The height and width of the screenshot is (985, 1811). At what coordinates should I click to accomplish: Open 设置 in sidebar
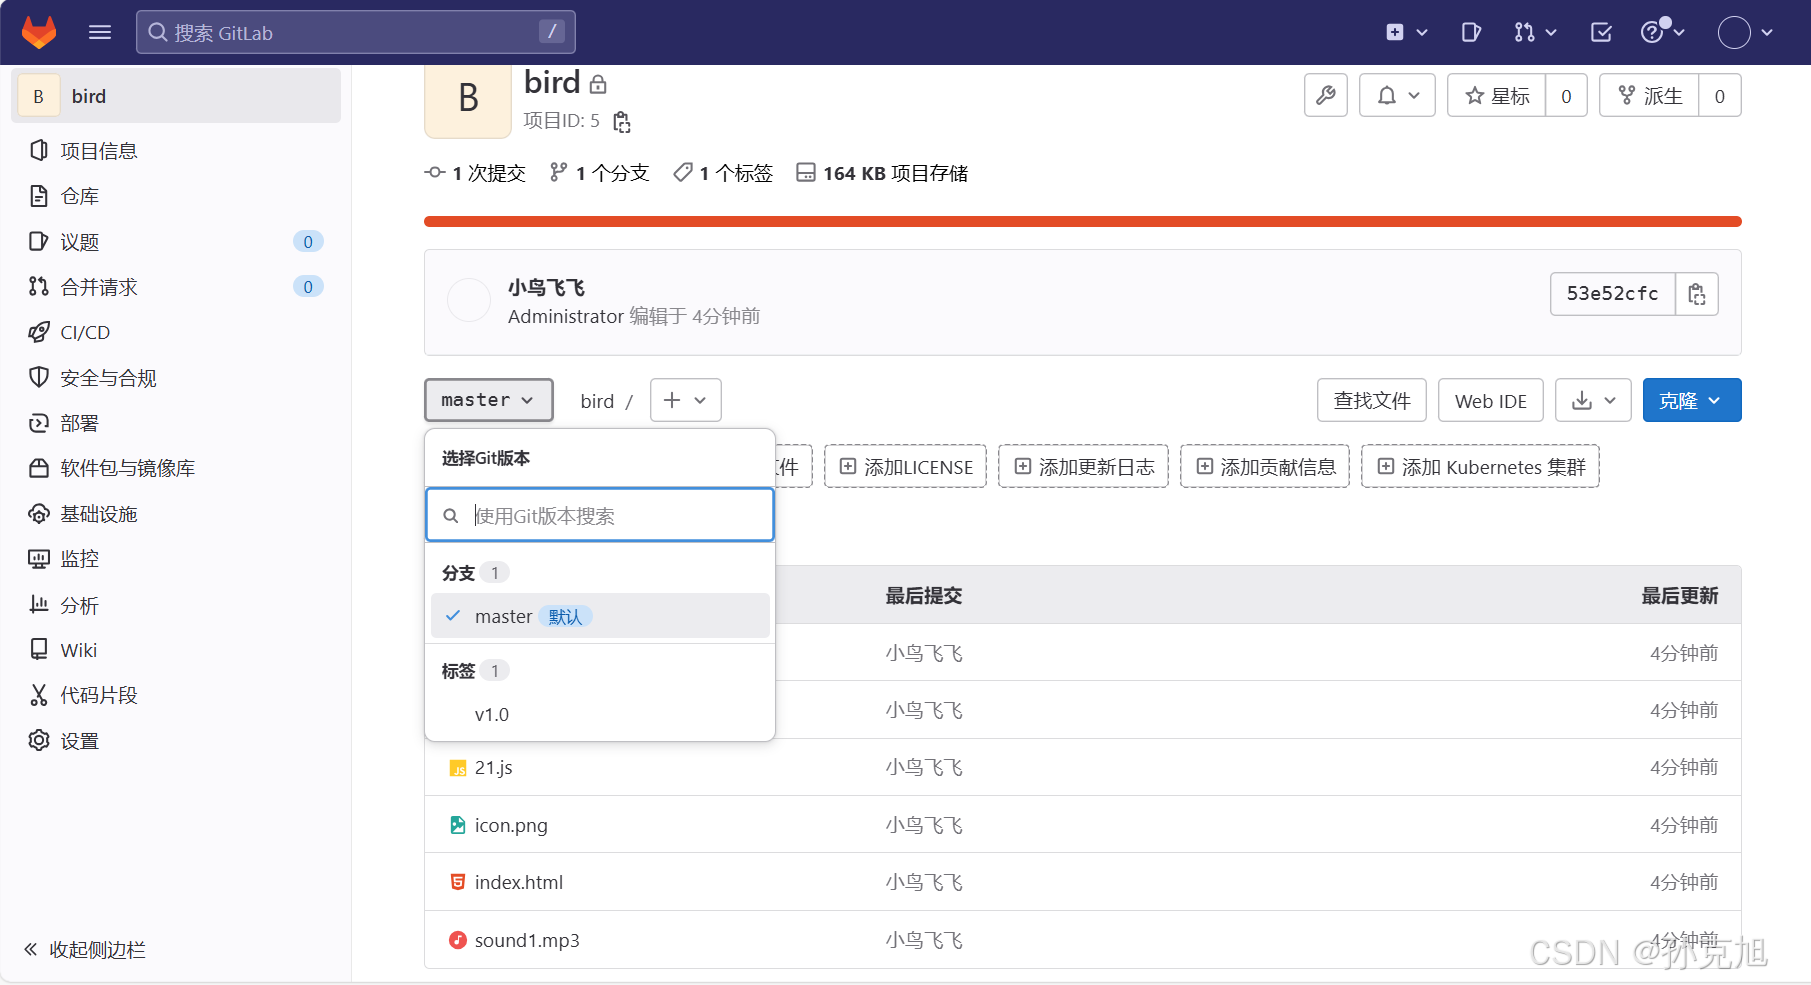coord(79,741)
